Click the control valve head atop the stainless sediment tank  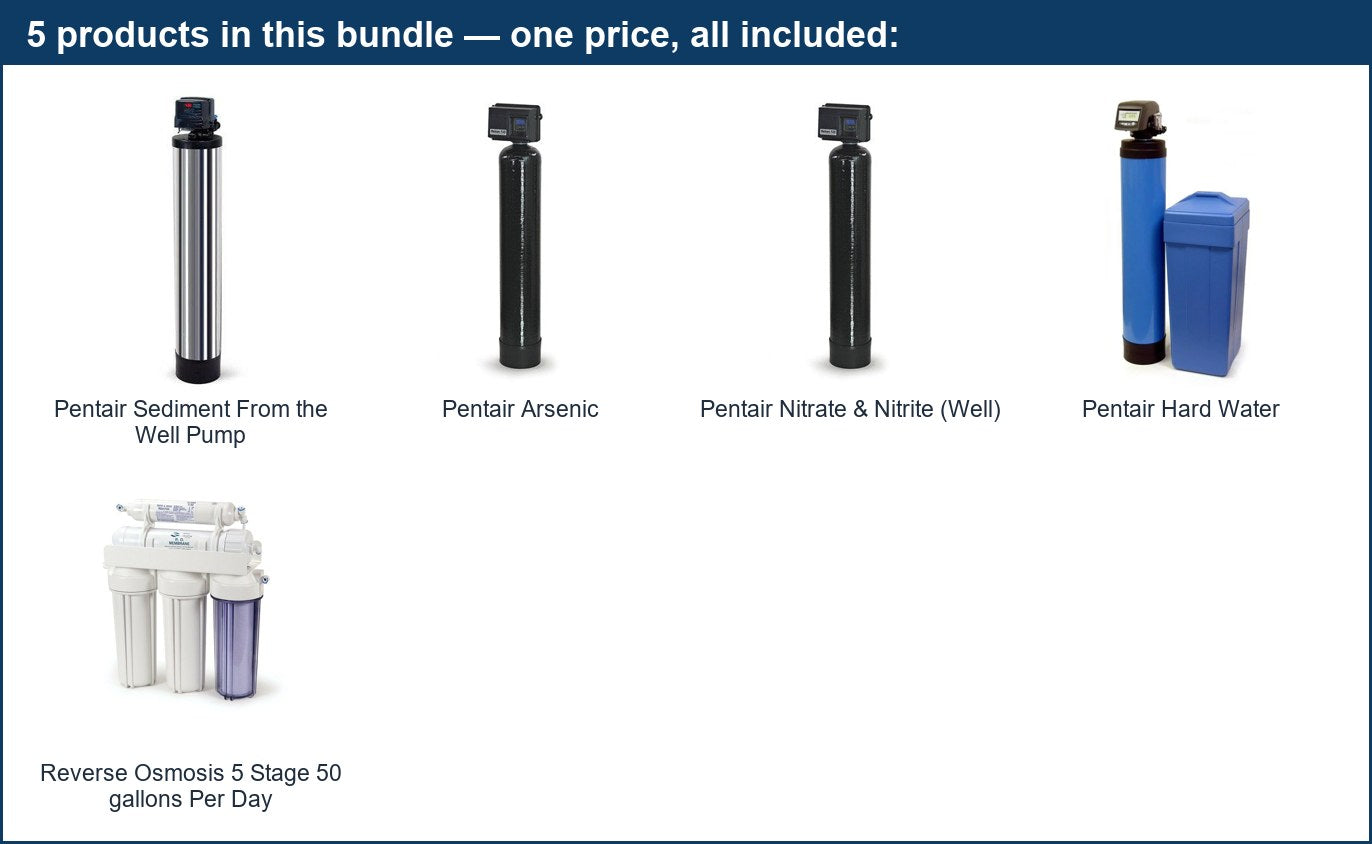pos(196,113)
